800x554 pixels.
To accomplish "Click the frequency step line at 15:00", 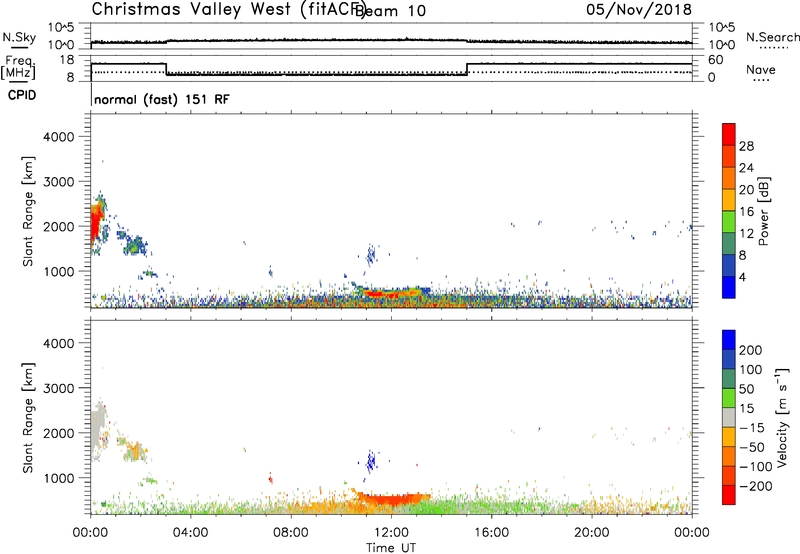I will point(467,69).
